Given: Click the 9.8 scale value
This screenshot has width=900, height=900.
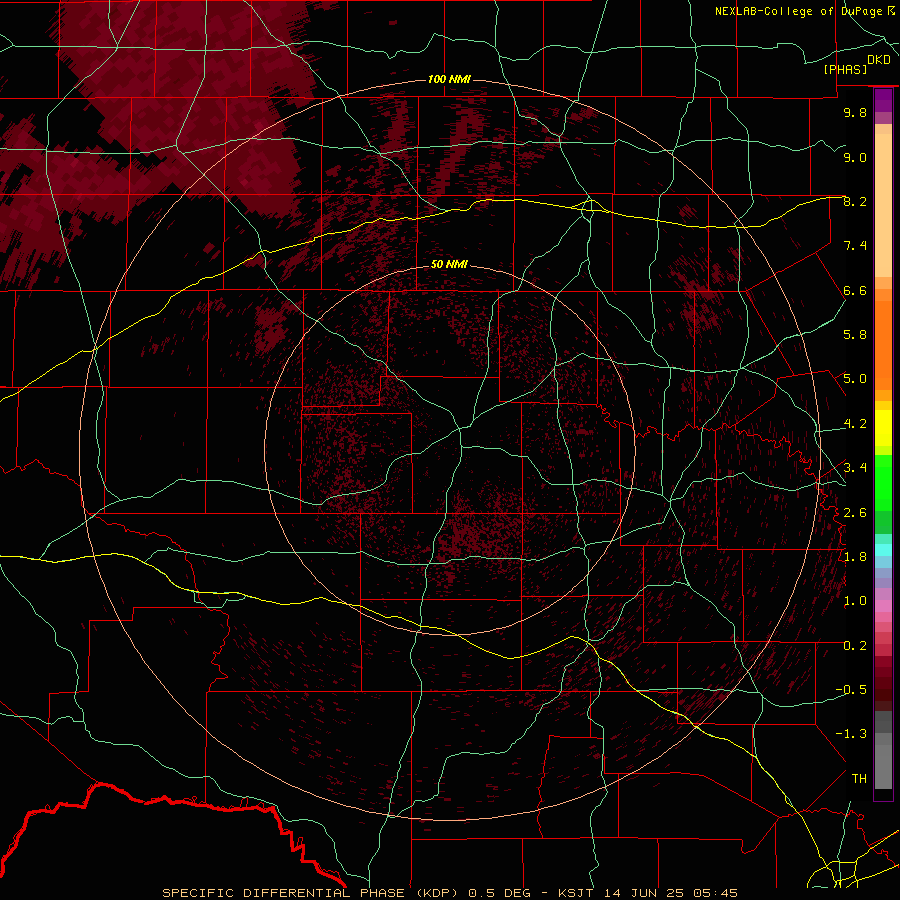Looking at the screenshot, I should pos(855,112).
